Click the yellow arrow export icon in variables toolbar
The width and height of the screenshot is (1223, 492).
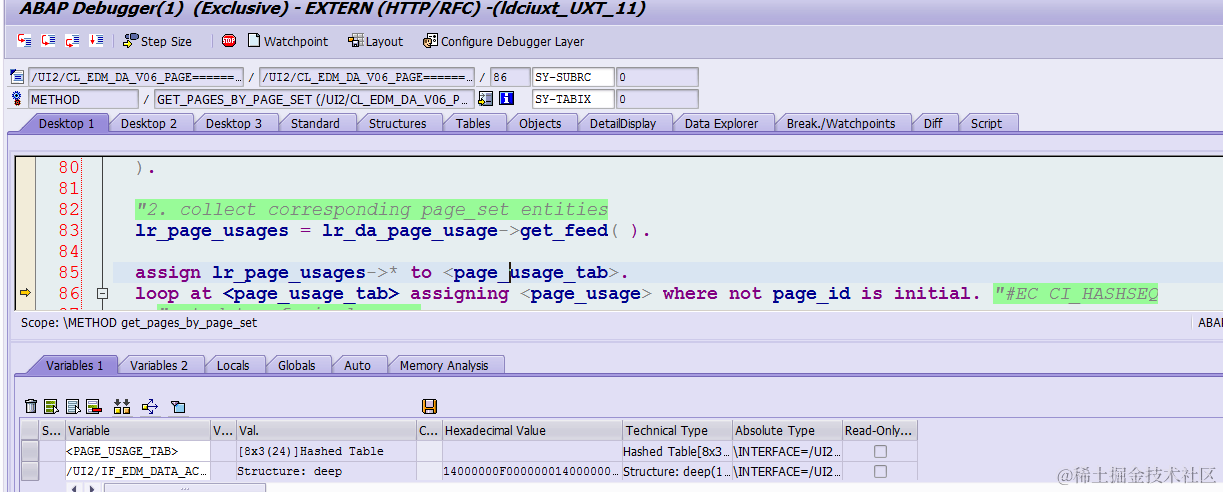pyautogui.click(x=150, y=406)
